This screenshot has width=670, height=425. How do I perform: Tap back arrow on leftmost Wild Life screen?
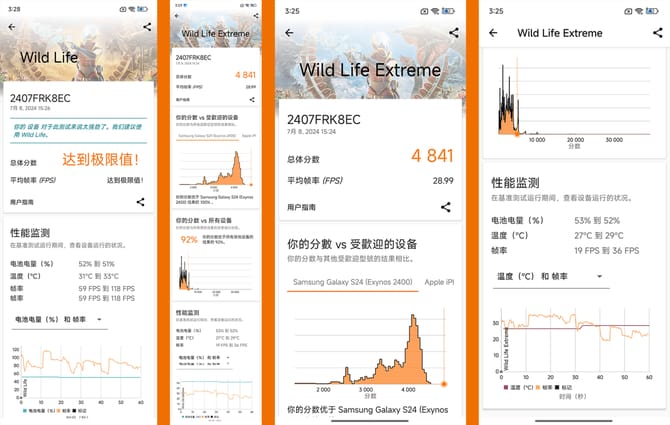(x=12, y=27)
